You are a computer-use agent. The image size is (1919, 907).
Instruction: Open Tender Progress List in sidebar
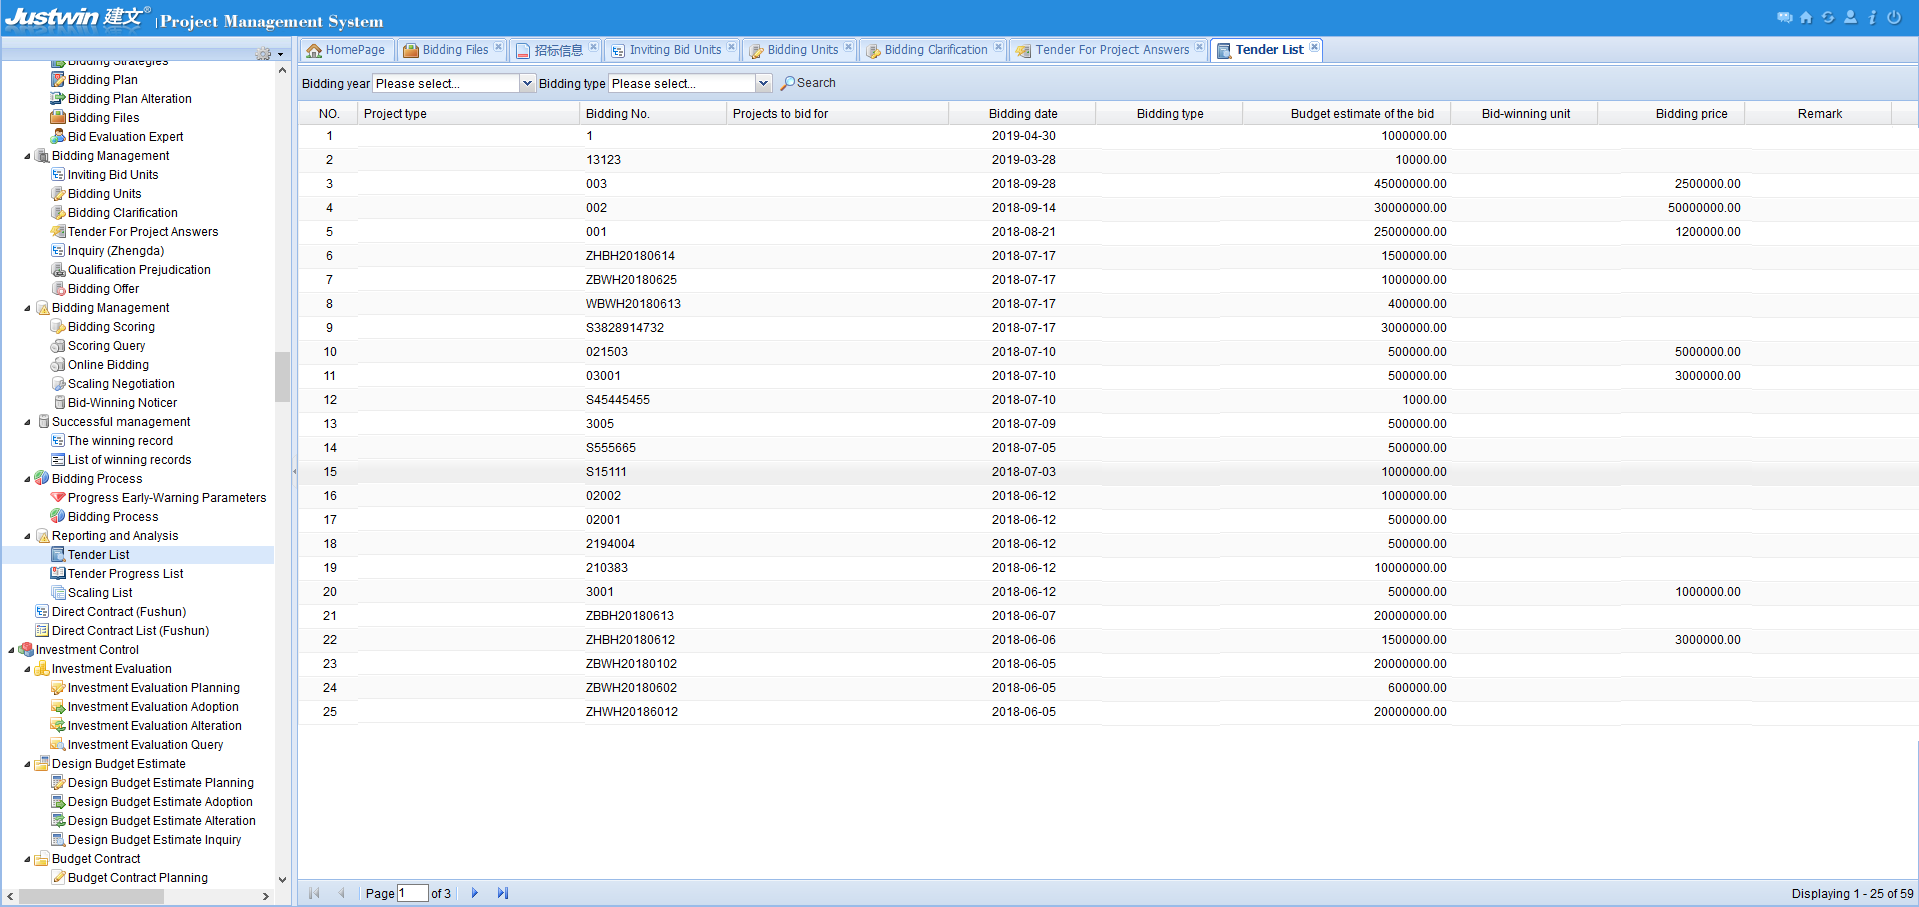(x=125, y=574)
